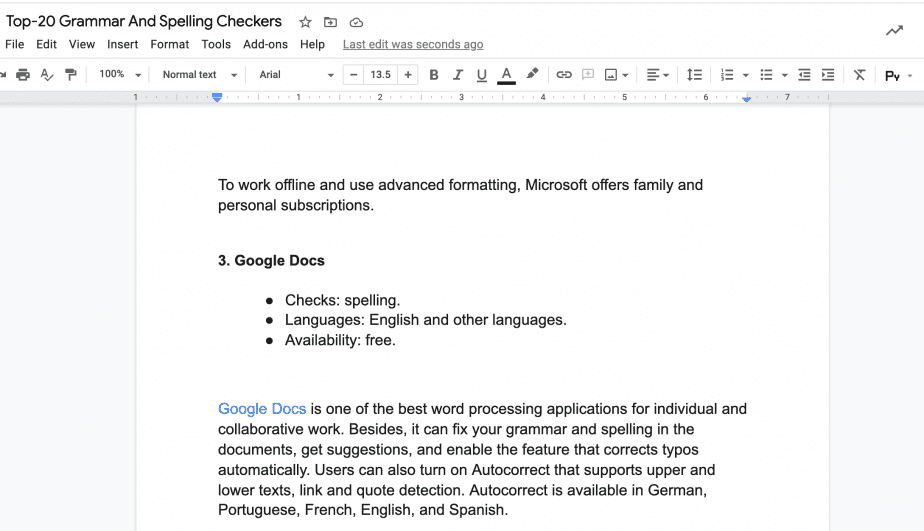This screenshot has width=924, height=531.
Task: Click the increase indent icon
Action: 828,75
